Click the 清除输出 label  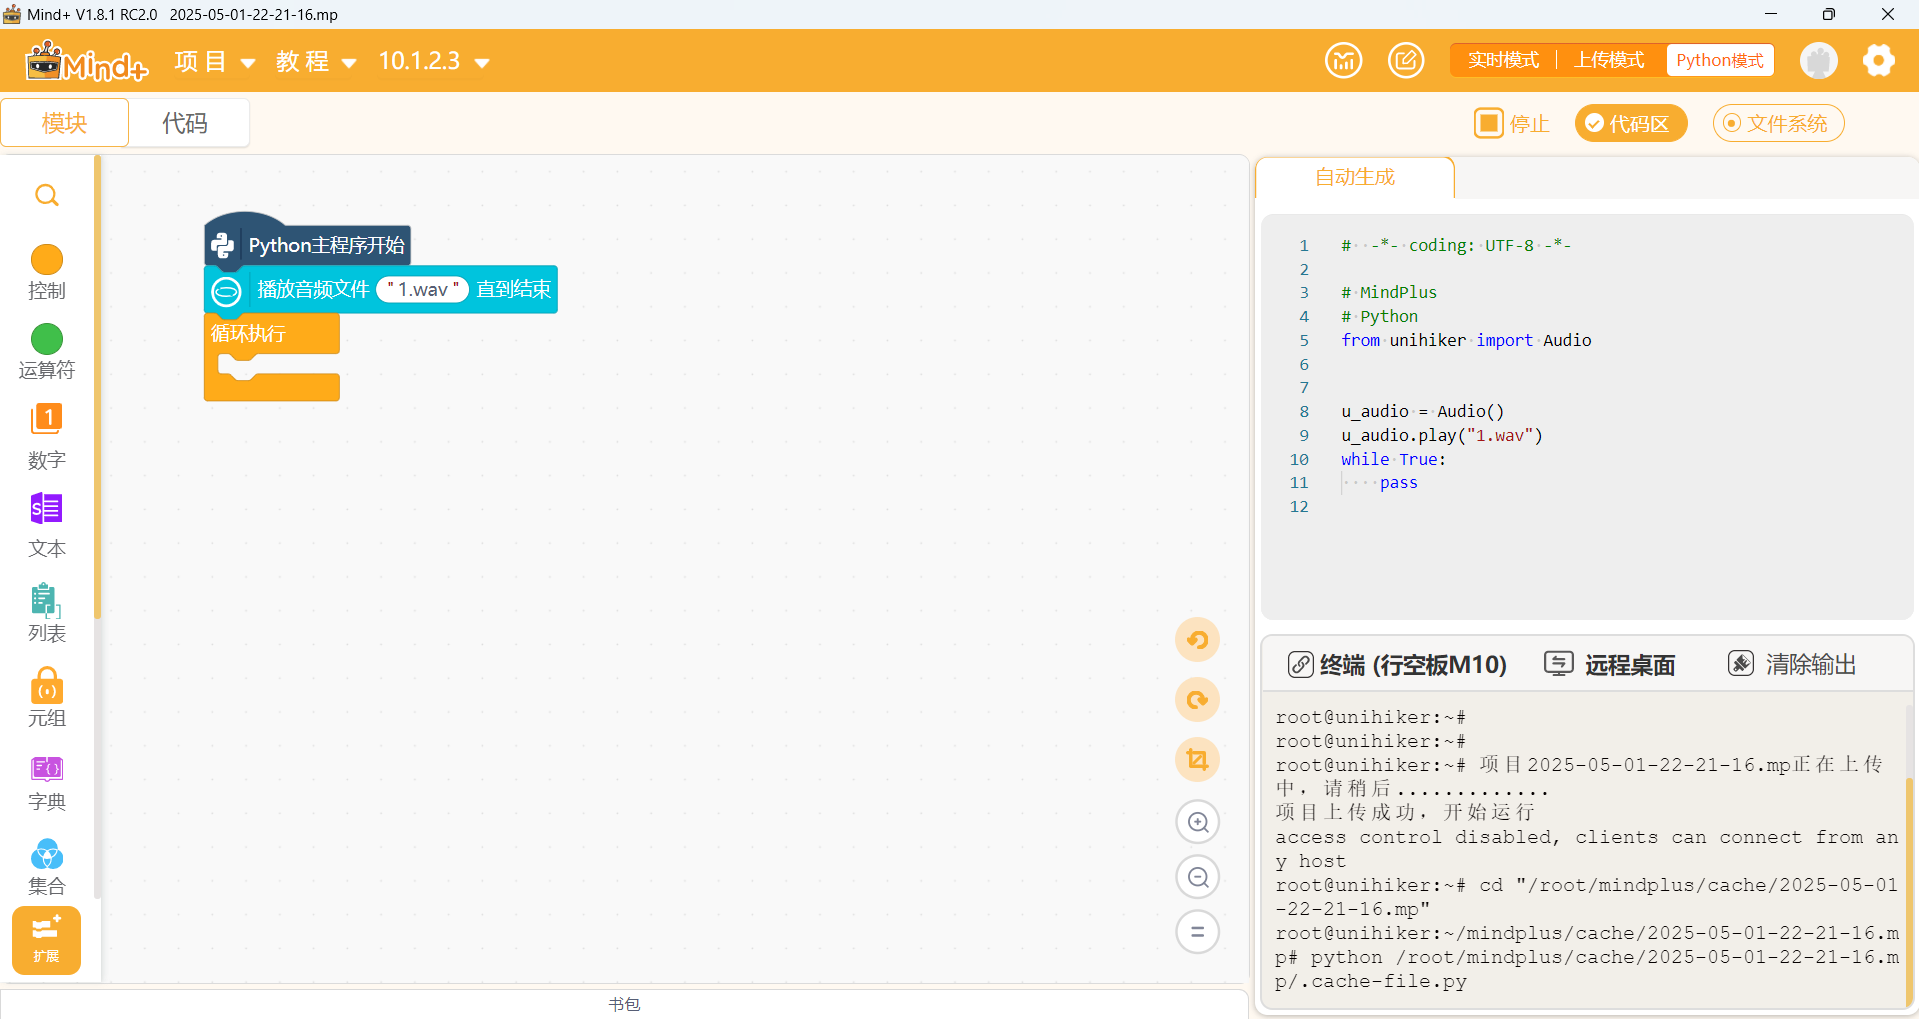tap(1811, 665)
